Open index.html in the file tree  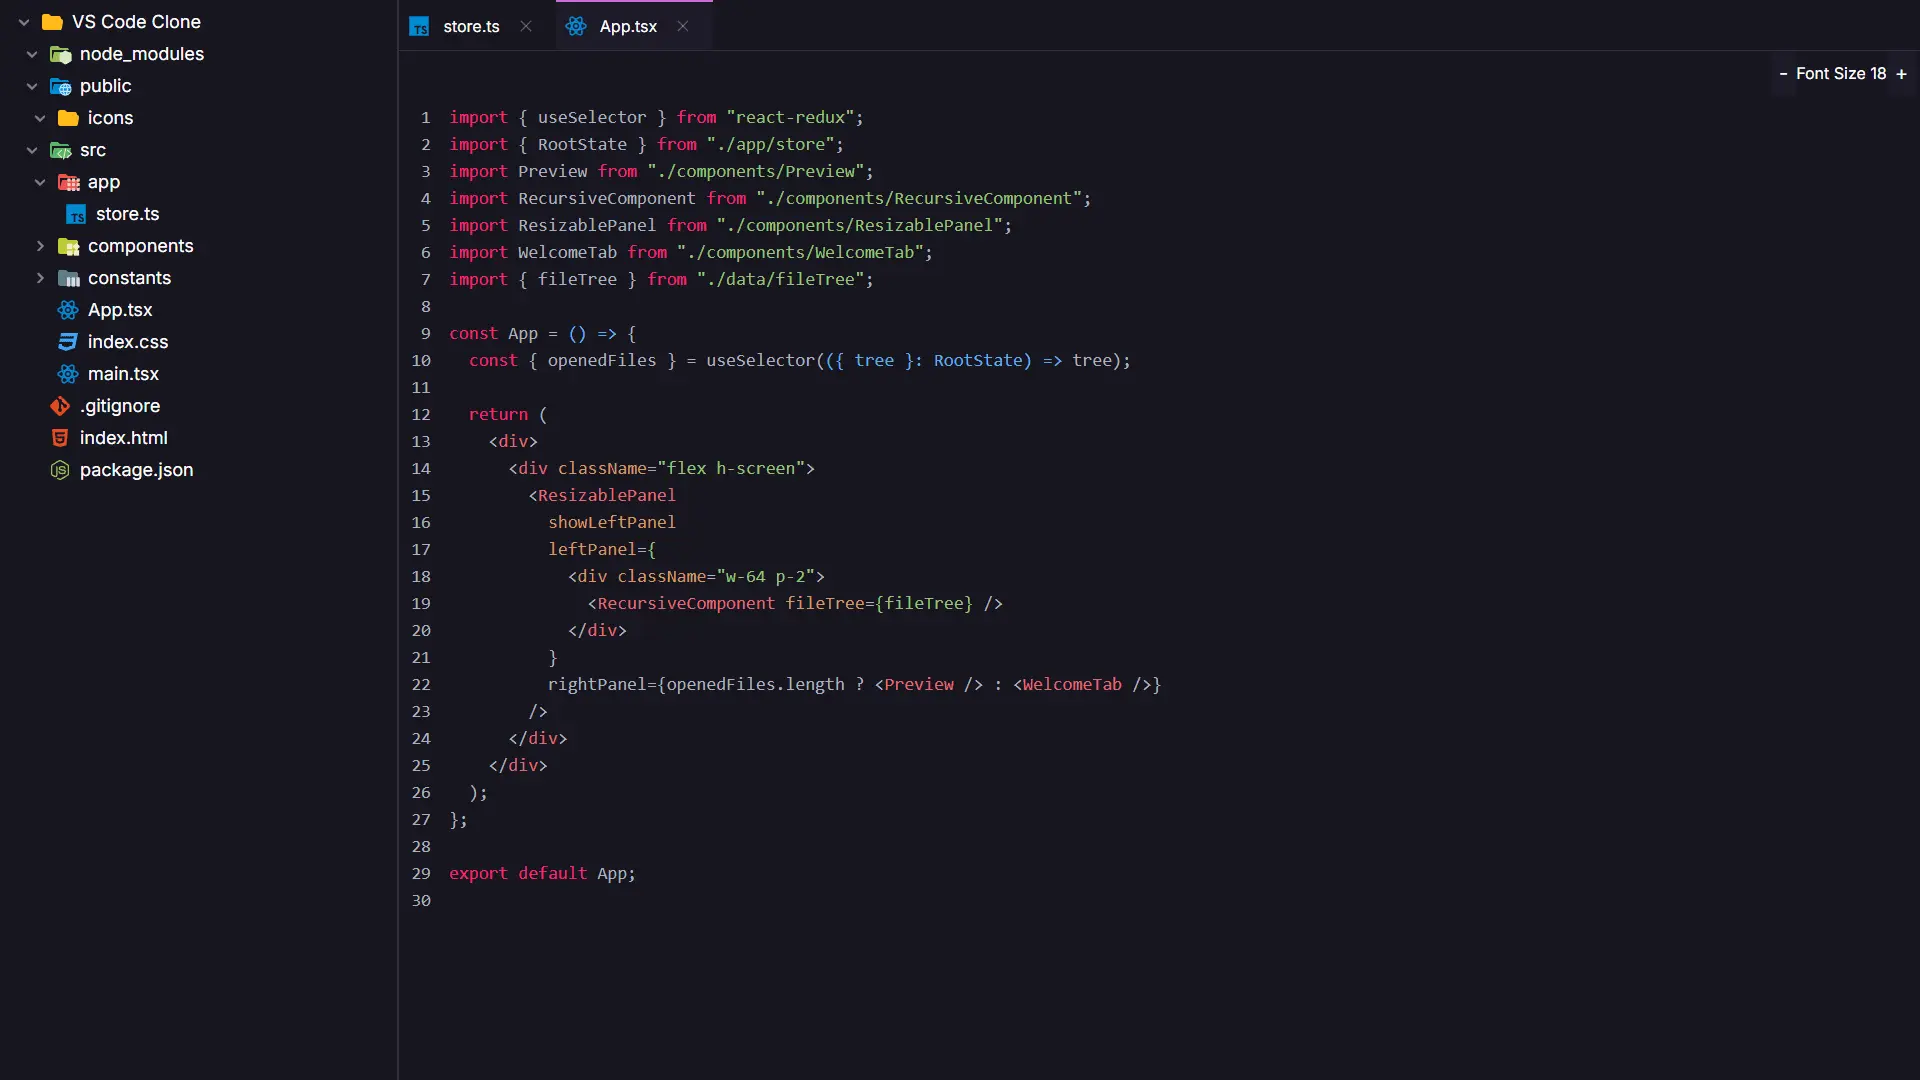point(124,438)
